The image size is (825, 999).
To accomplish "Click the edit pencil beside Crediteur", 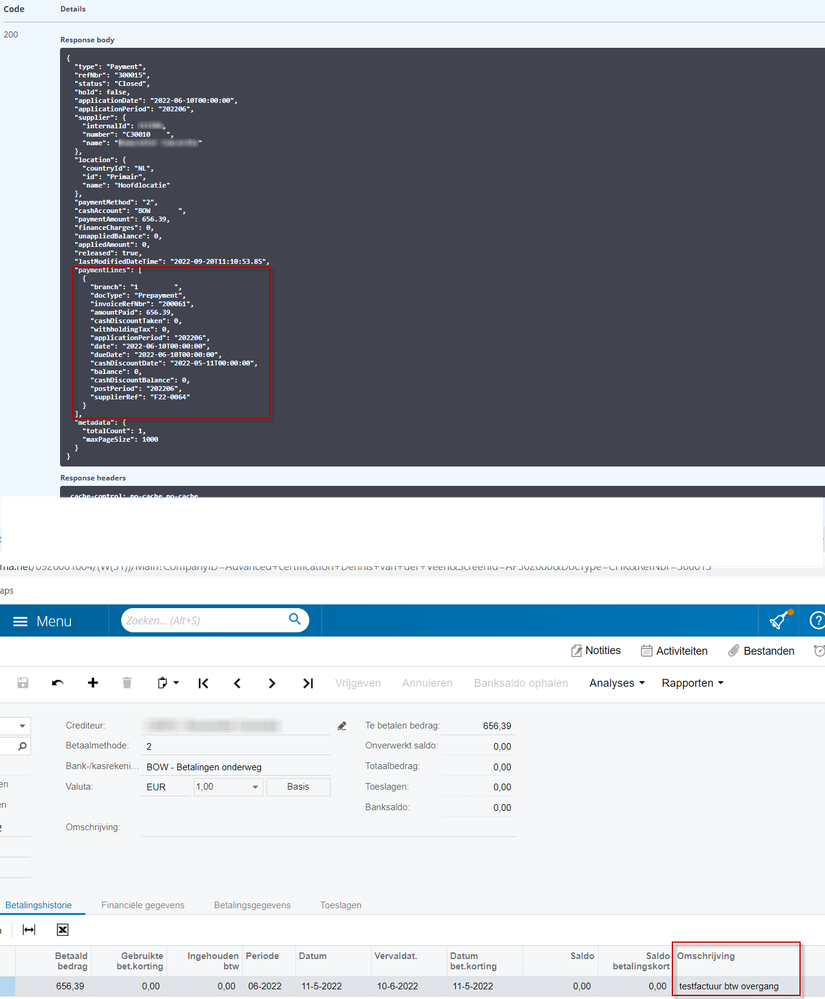I will (x=342, y=726).
